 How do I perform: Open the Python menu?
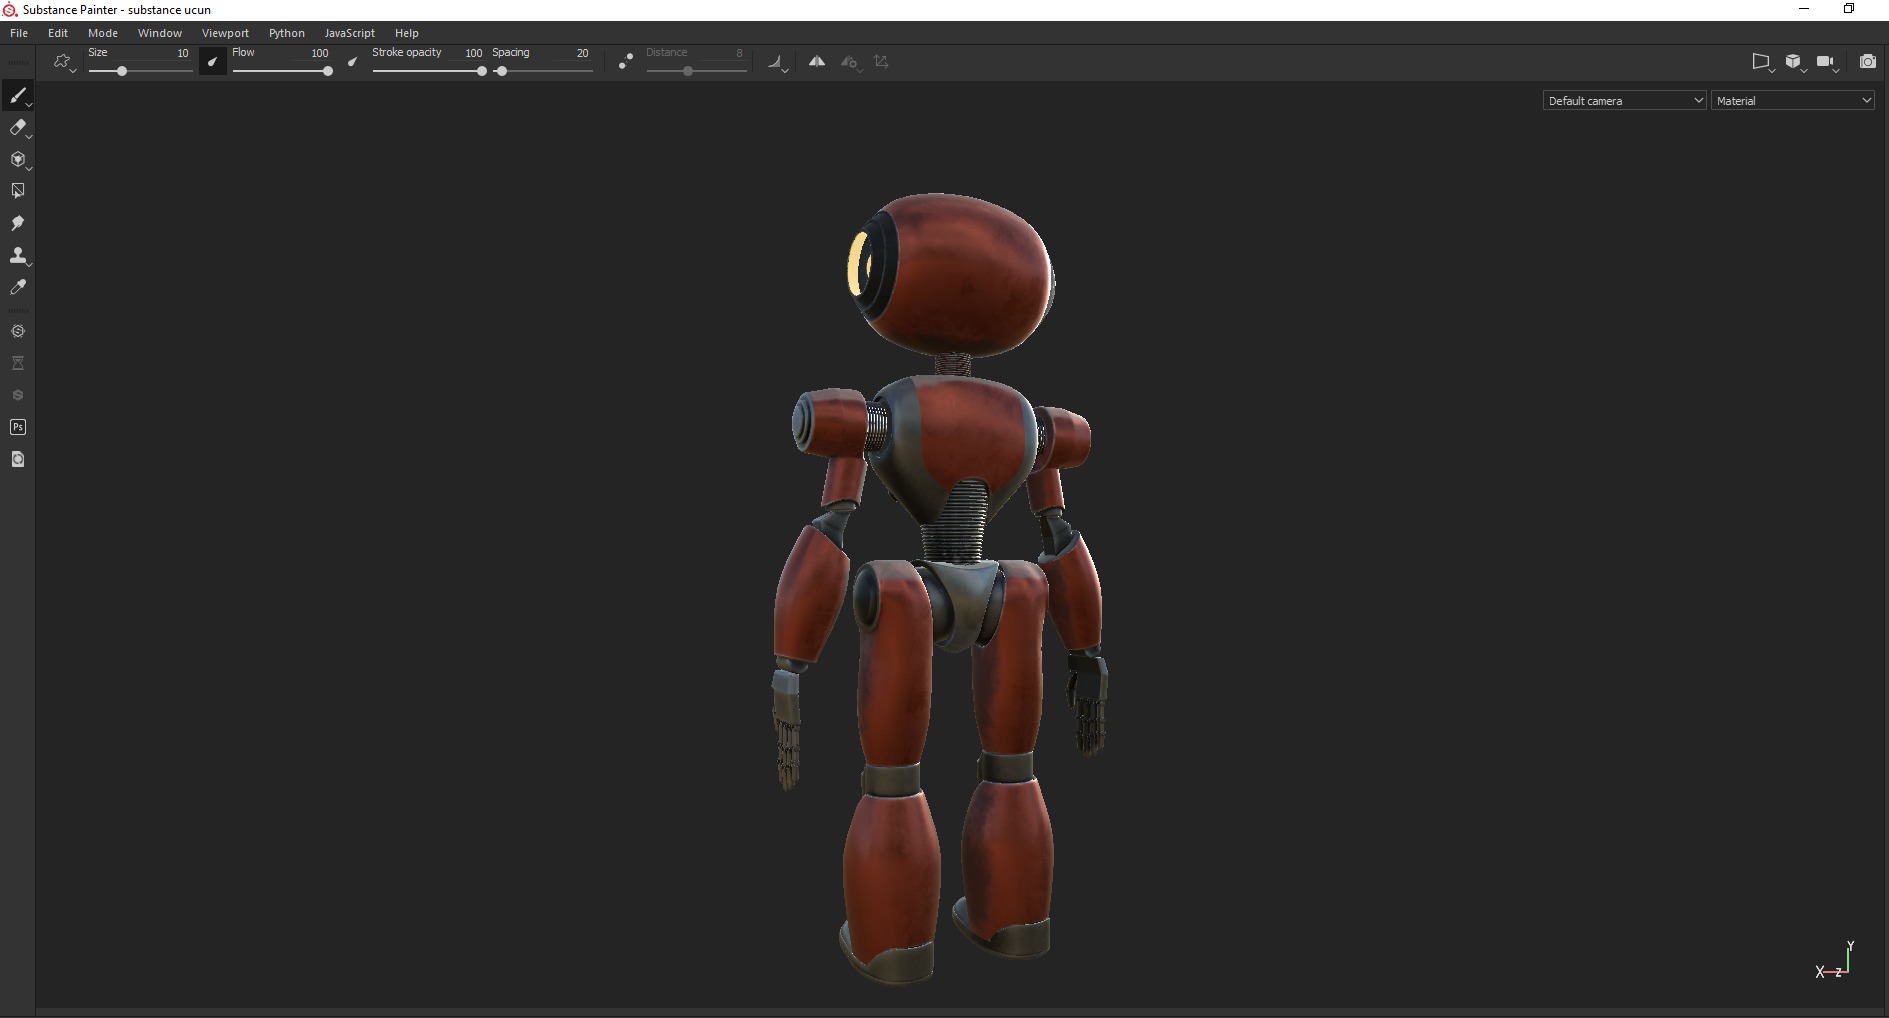[x=286, y=33]
